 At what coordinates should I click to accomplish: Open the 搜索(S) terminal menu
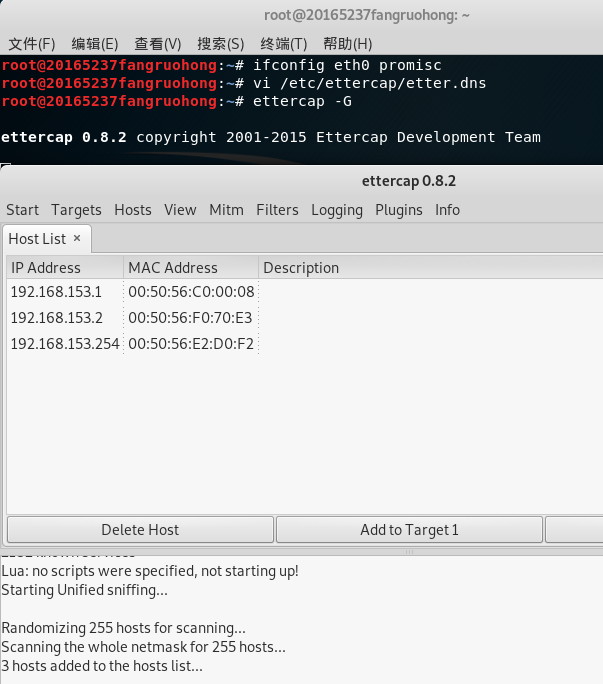coord(220,44)
